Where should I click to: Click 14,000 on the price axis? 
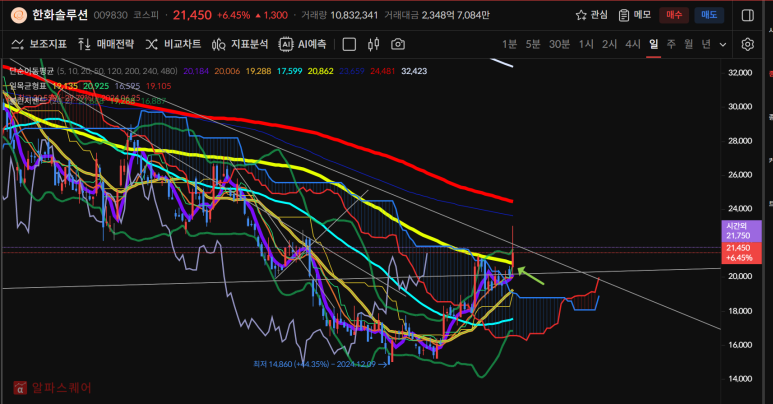740,379
